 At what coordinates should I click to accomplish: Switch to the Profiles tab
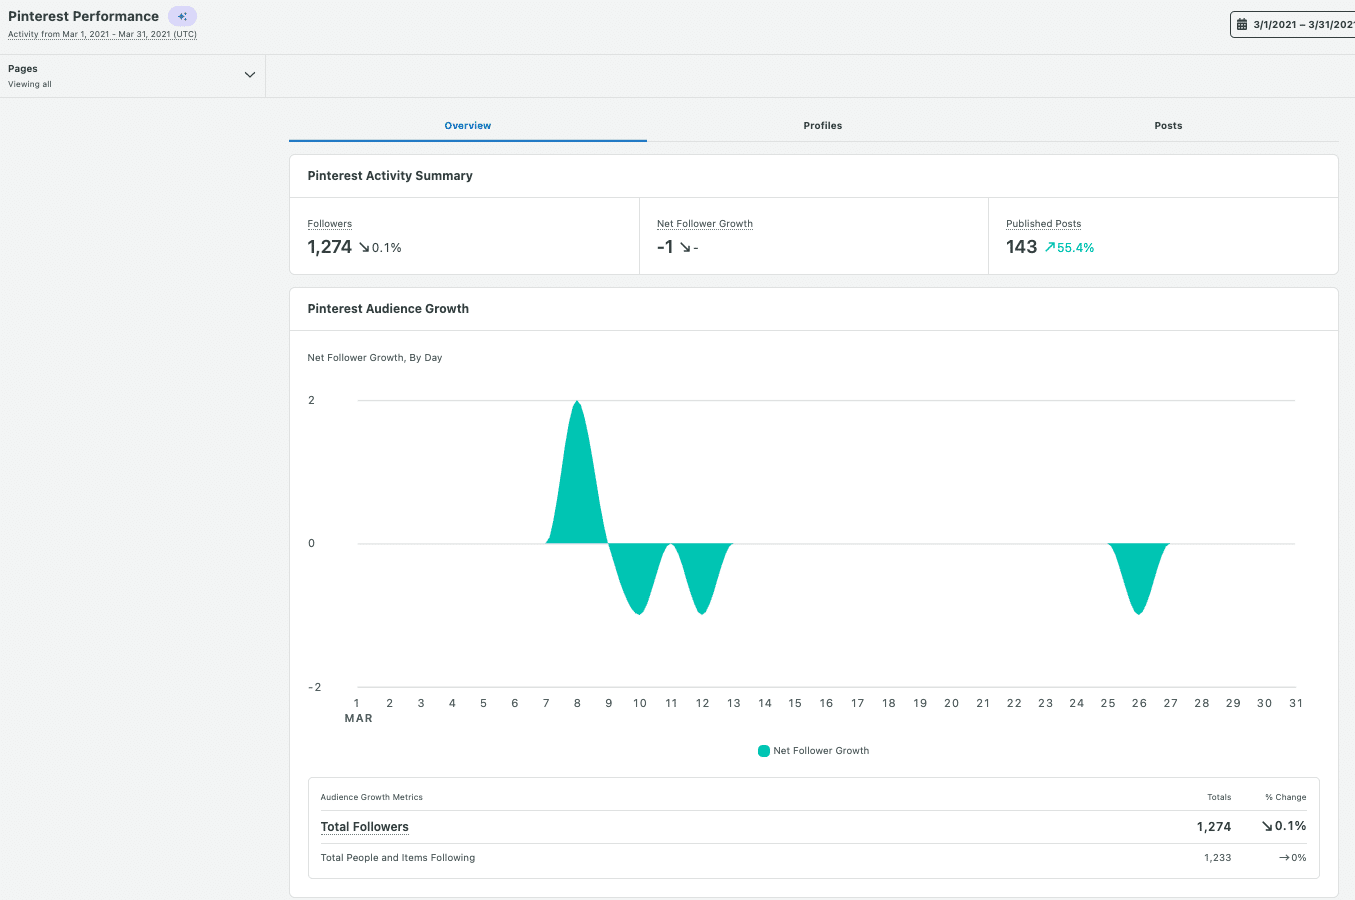click(x=822, y=125)
